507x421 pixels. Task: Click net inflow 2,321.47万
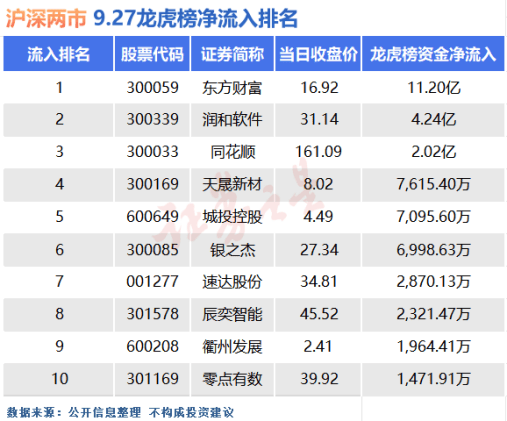[434, 314]
